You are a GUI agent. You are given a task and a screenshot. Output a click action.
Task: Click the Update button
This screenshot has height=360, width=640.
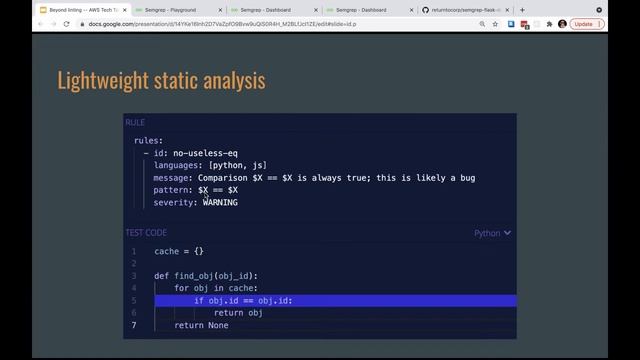pos(584,24)
